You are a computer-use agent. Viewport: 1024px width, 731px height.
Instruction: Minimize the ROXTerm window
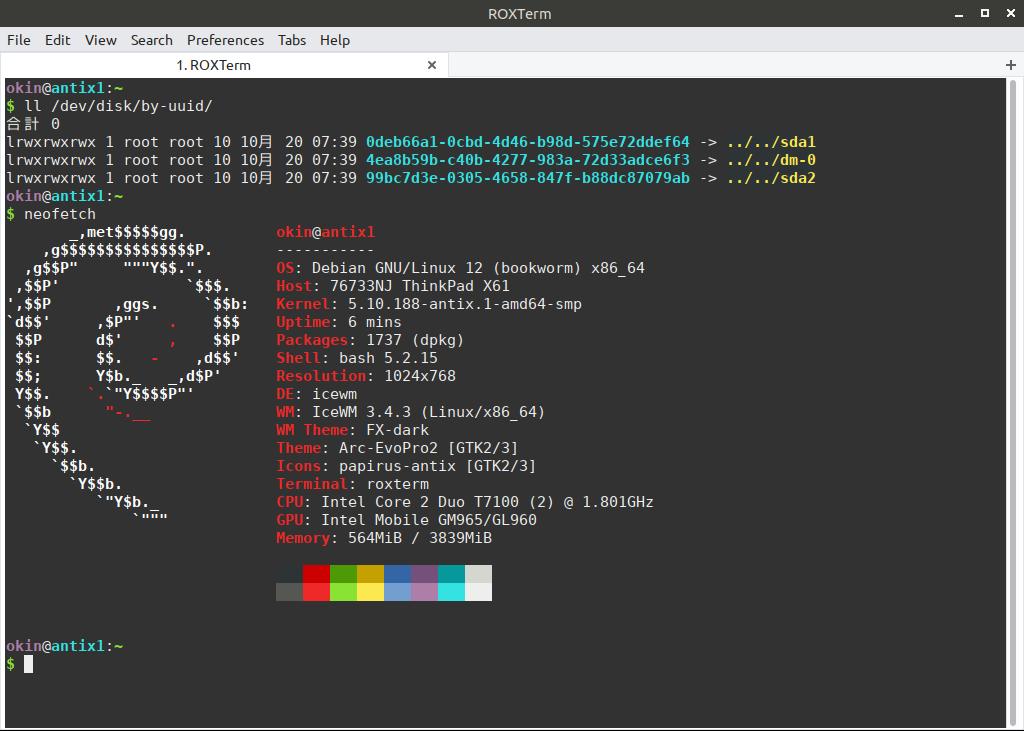(x=959, y=14)
